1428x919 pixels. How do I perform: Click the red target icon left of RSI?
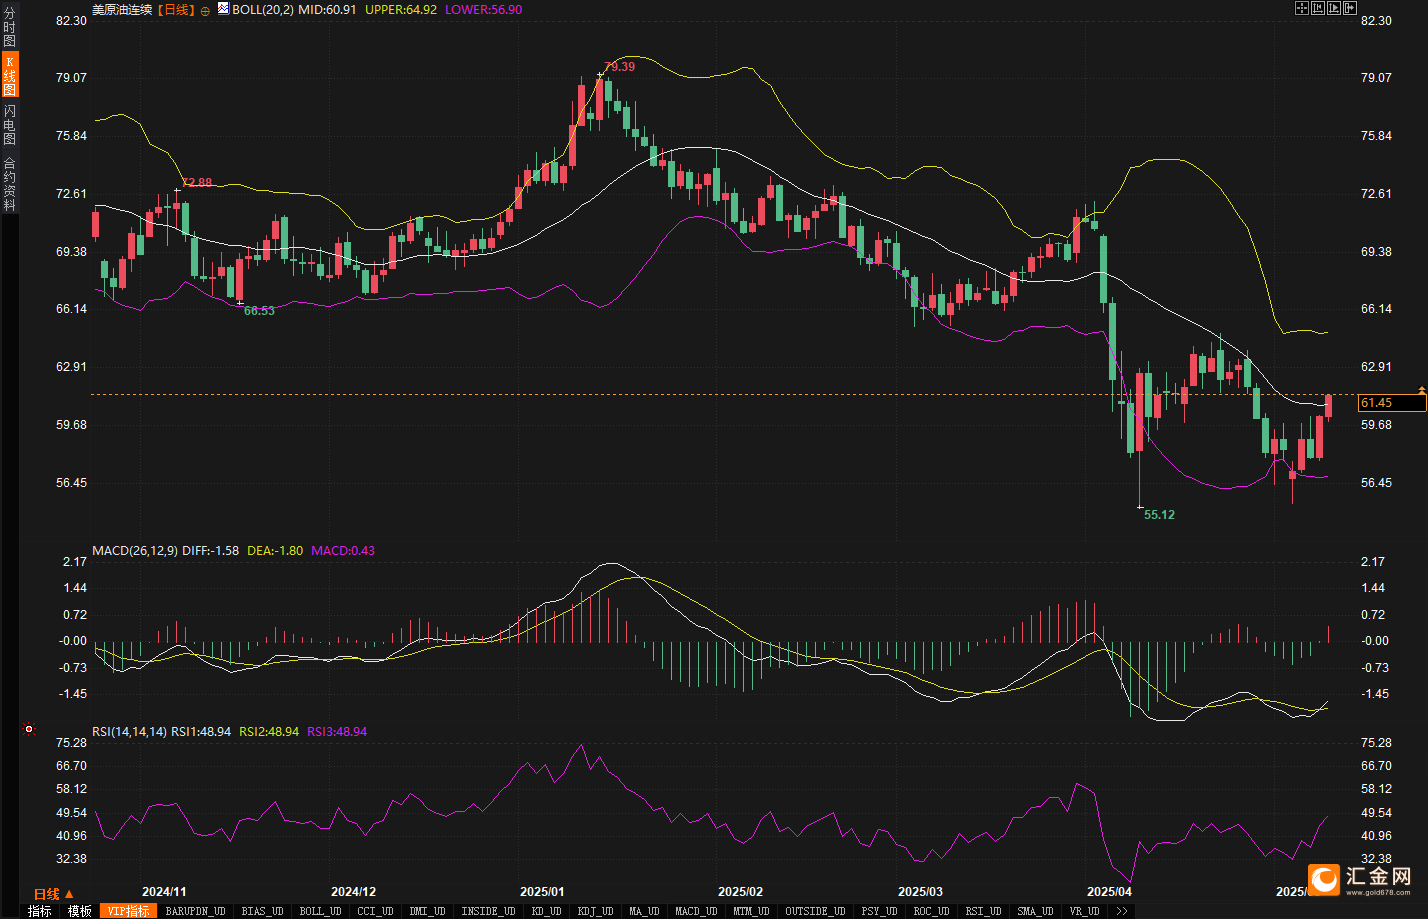28,729
